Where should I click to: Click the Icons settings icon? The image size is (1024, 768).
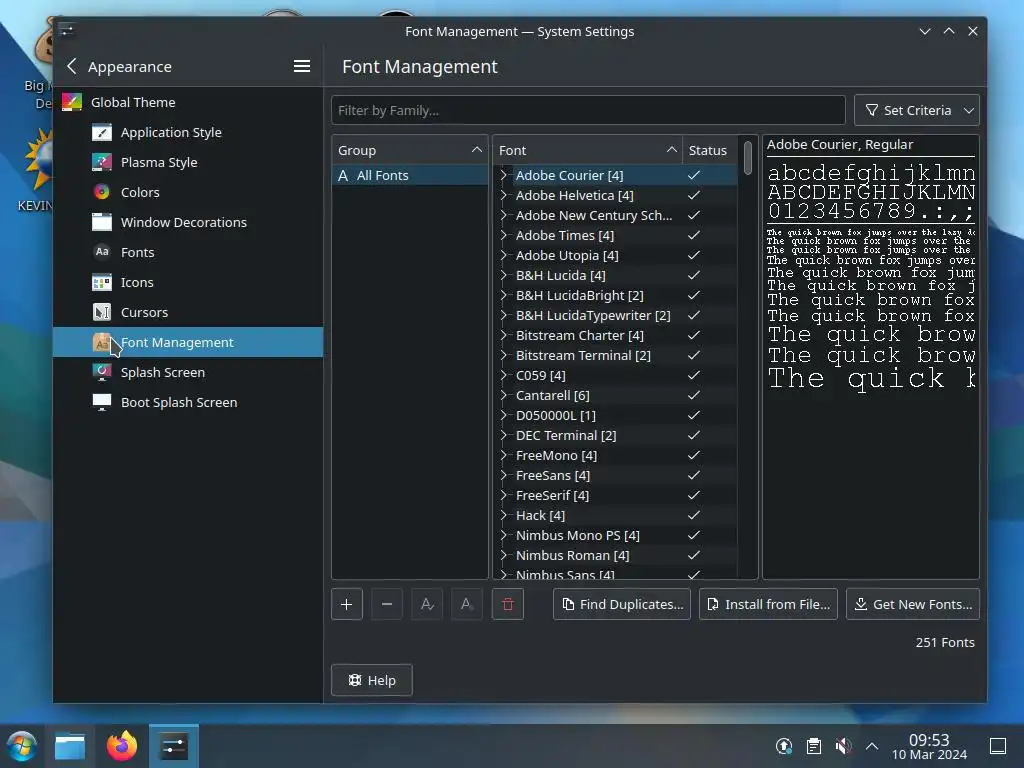pyautogui.click(x=102, y=282)
